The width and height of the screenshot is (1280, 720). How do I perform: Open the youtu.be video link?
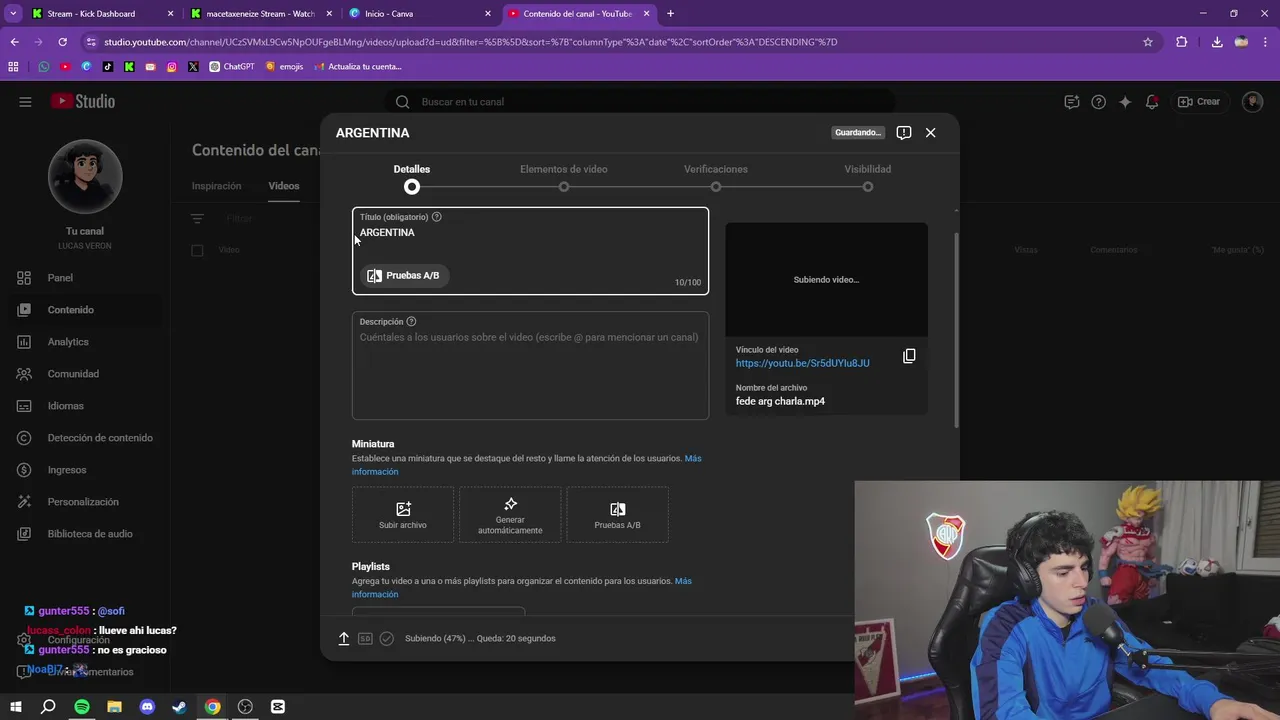pos(802,363)
